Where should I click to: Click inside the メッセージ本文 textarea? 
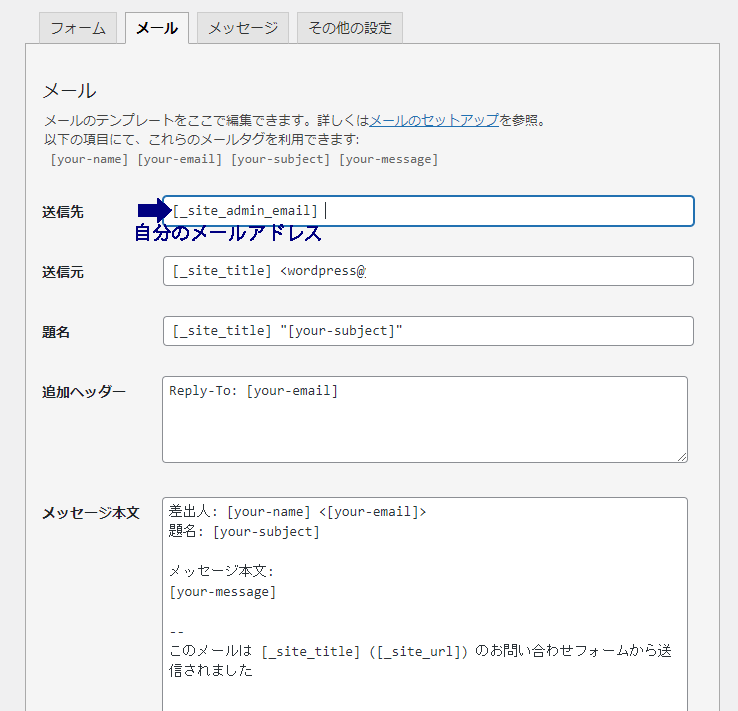click(425, 604)
